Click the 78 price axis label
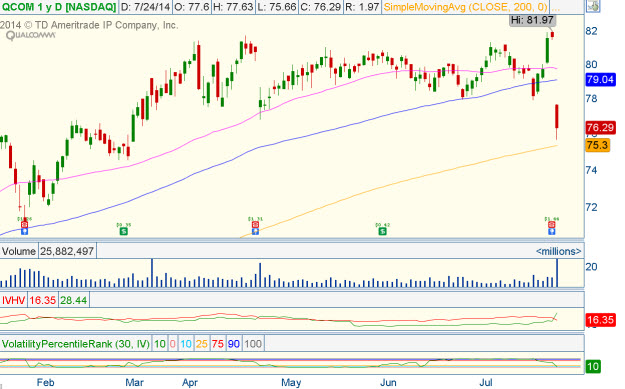Image resolution: width=625 pixels, height=389 pixels. point(592,98)
